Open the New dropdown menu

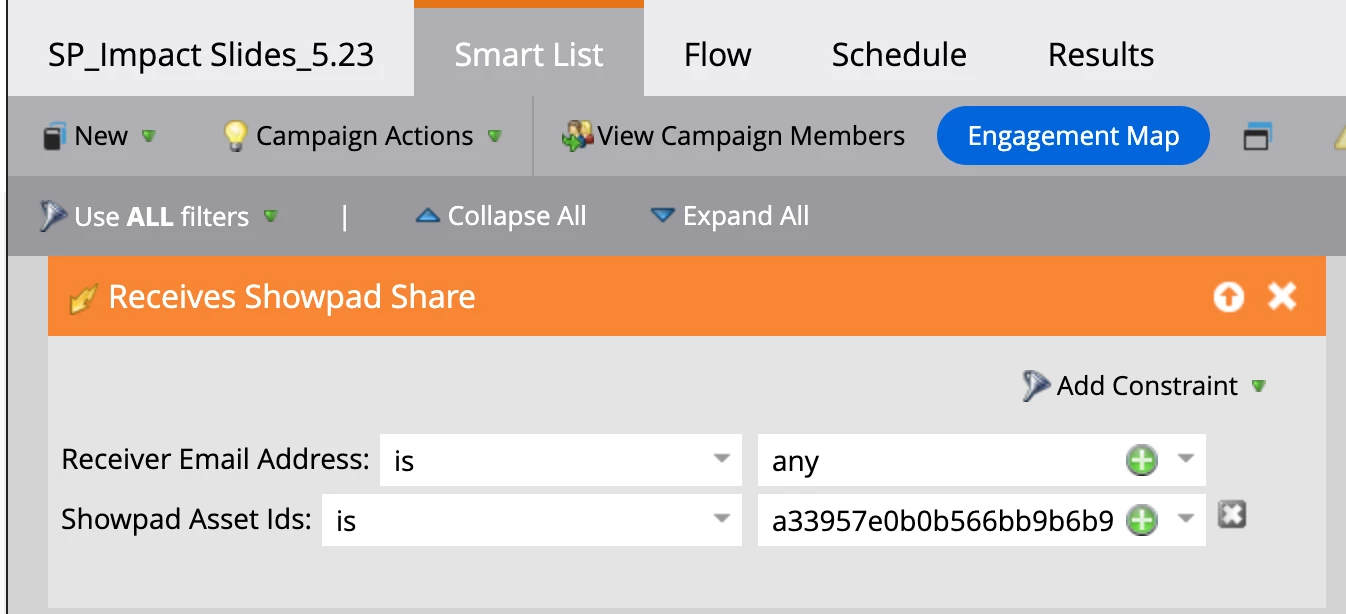pyautogui.click(x=100, y=136)
